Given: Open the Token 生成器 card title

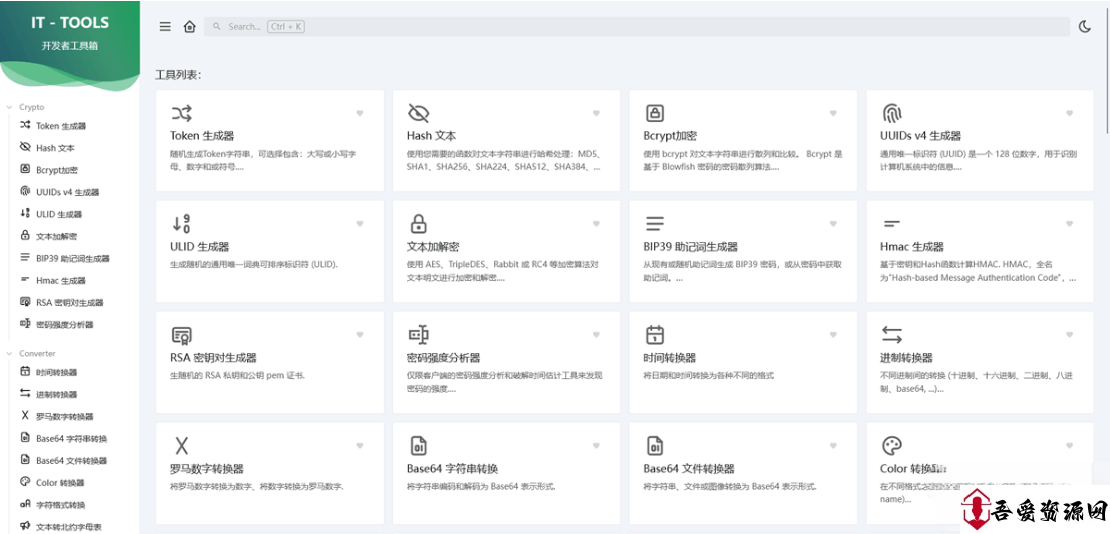Looking at the screenshot, I should [202, 136].
